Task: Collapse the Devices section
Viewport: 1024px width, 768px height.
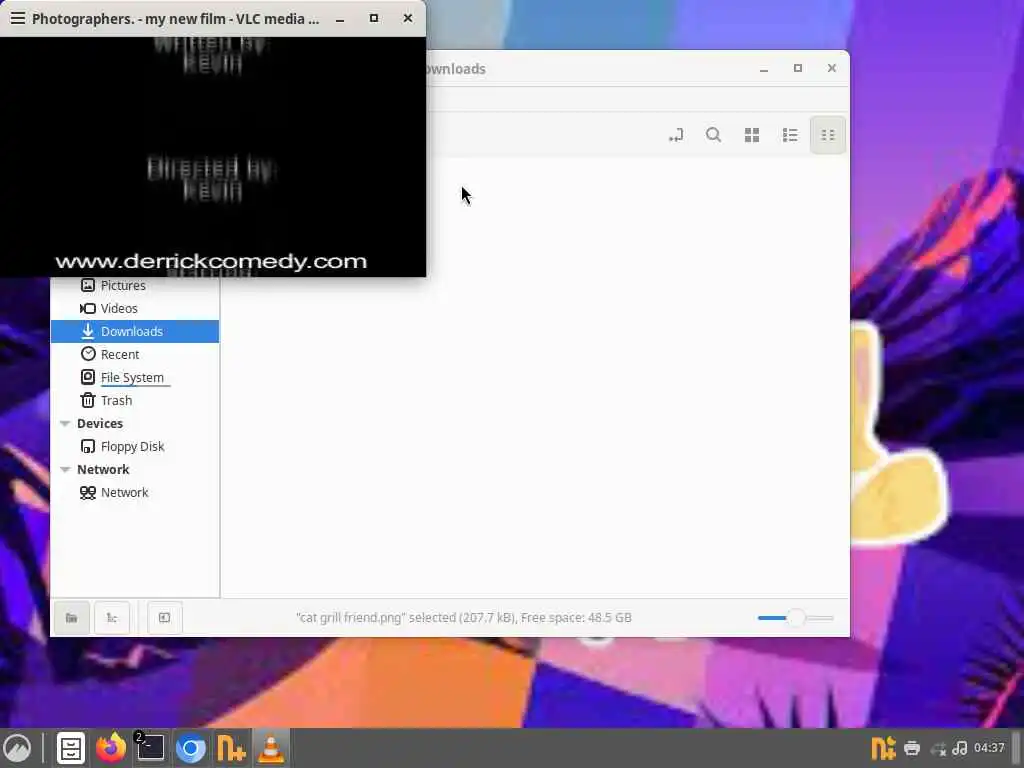Action: pos(65,424)
